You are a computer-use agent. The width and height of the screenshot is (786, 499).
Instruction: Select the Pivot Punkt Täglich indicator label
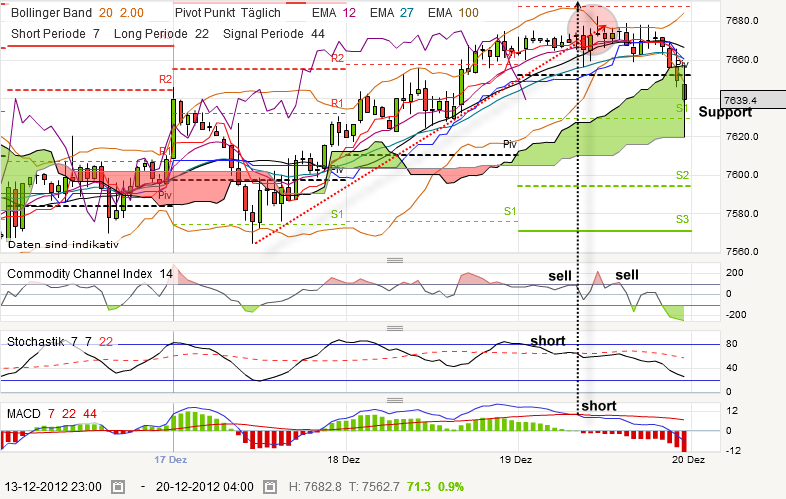pos(228,13)
